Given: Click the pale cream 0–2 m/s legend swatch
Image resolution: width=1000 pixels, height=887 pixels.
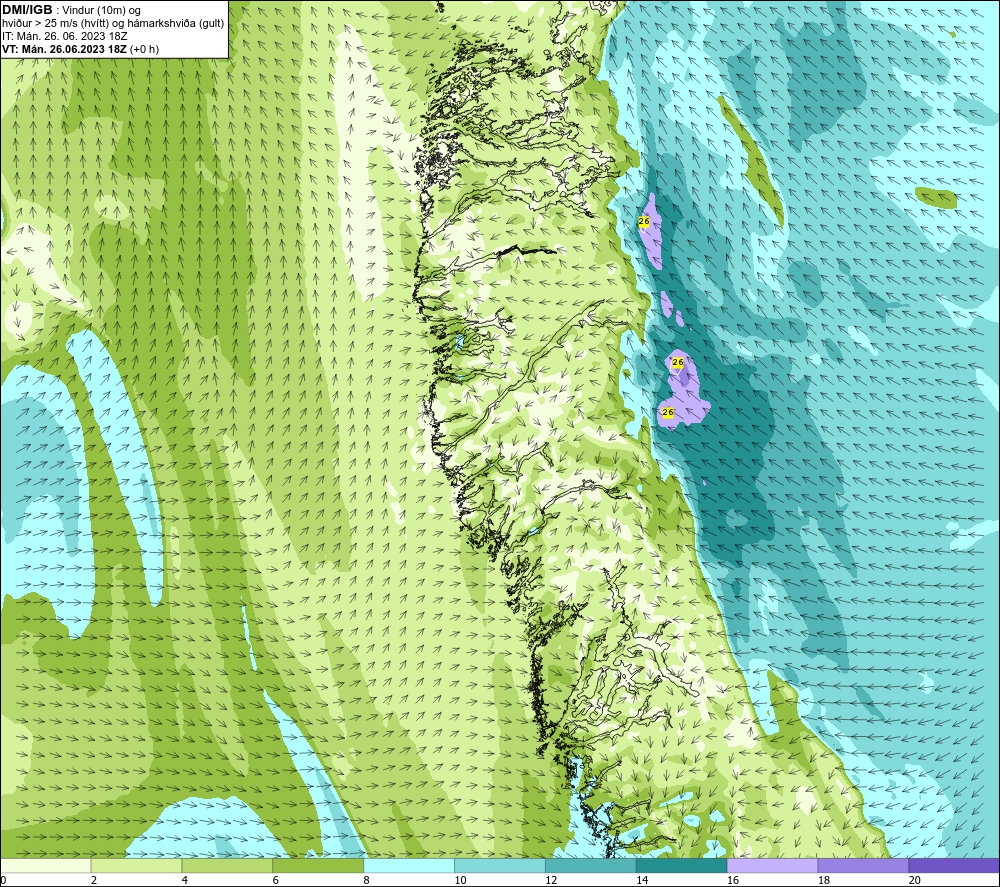Looking at the screenshot, I should (46, 865).
